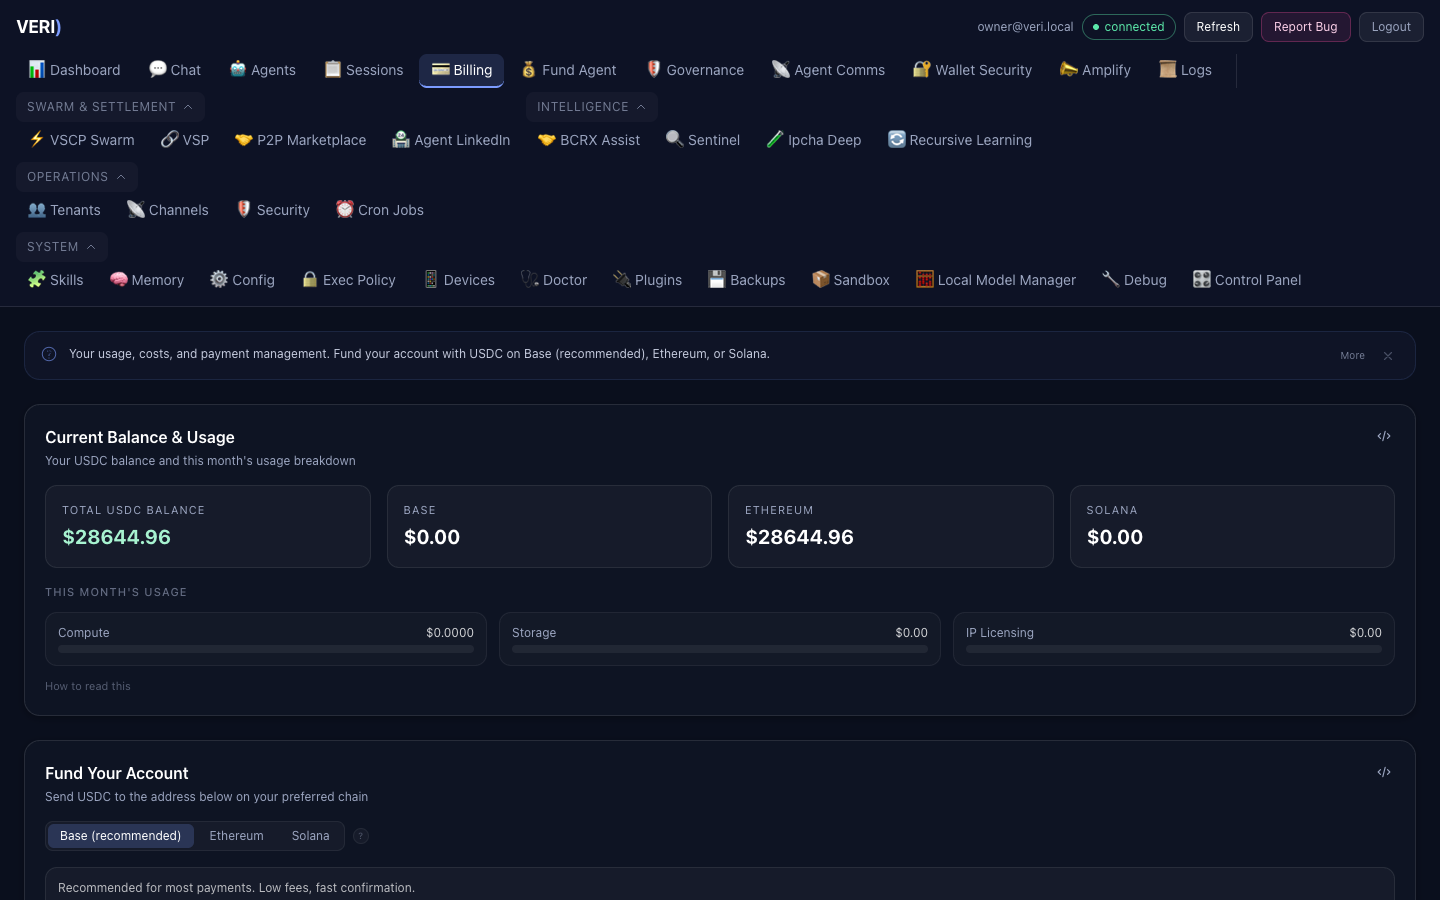Click the Compute usage progress bar
Image resolution: width=1440 pixels, height=900 pixels.
(x=265, y=649)
